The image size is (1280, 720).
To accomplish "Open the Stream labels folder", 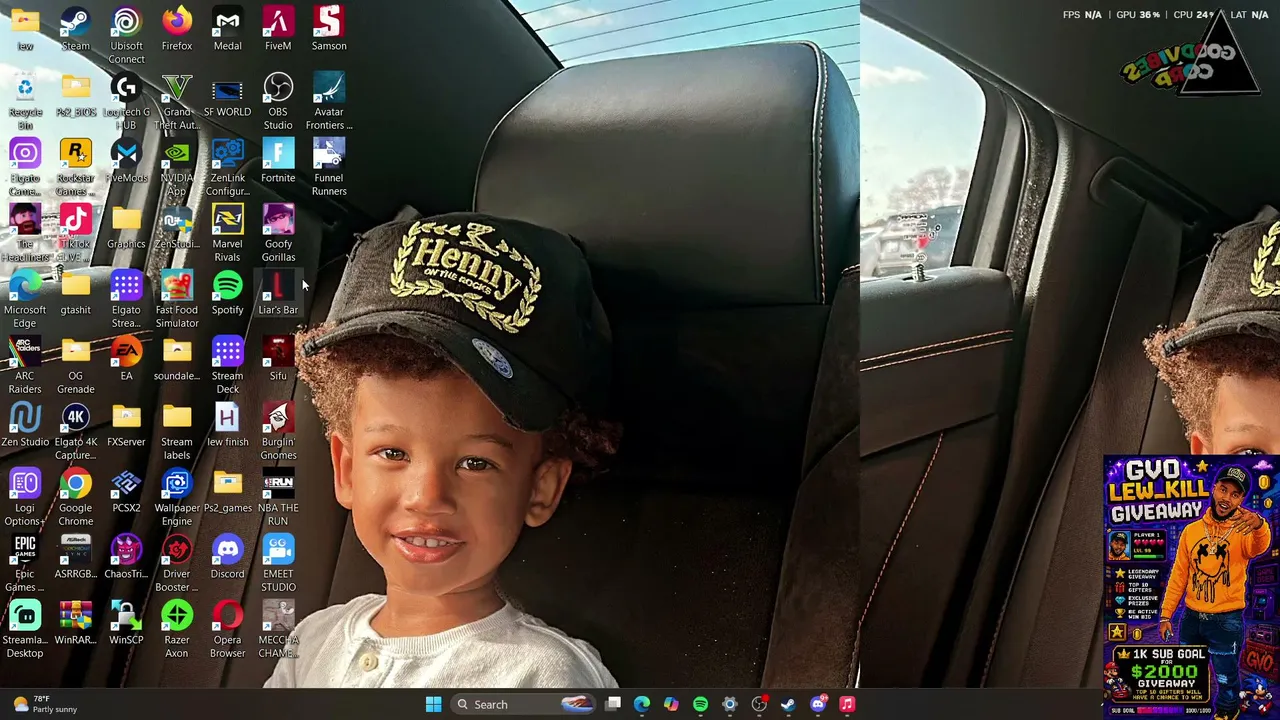I will (x=177, y=431).
